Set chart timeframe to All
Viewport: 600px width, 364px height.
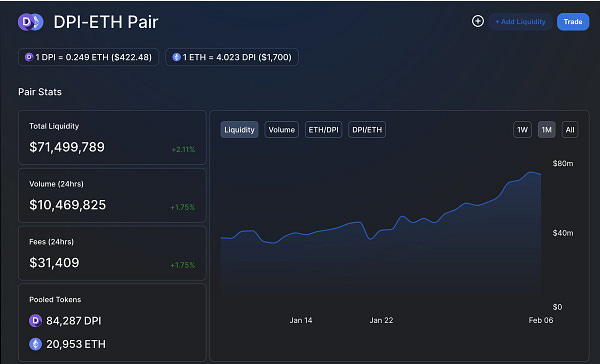point(570,130)
